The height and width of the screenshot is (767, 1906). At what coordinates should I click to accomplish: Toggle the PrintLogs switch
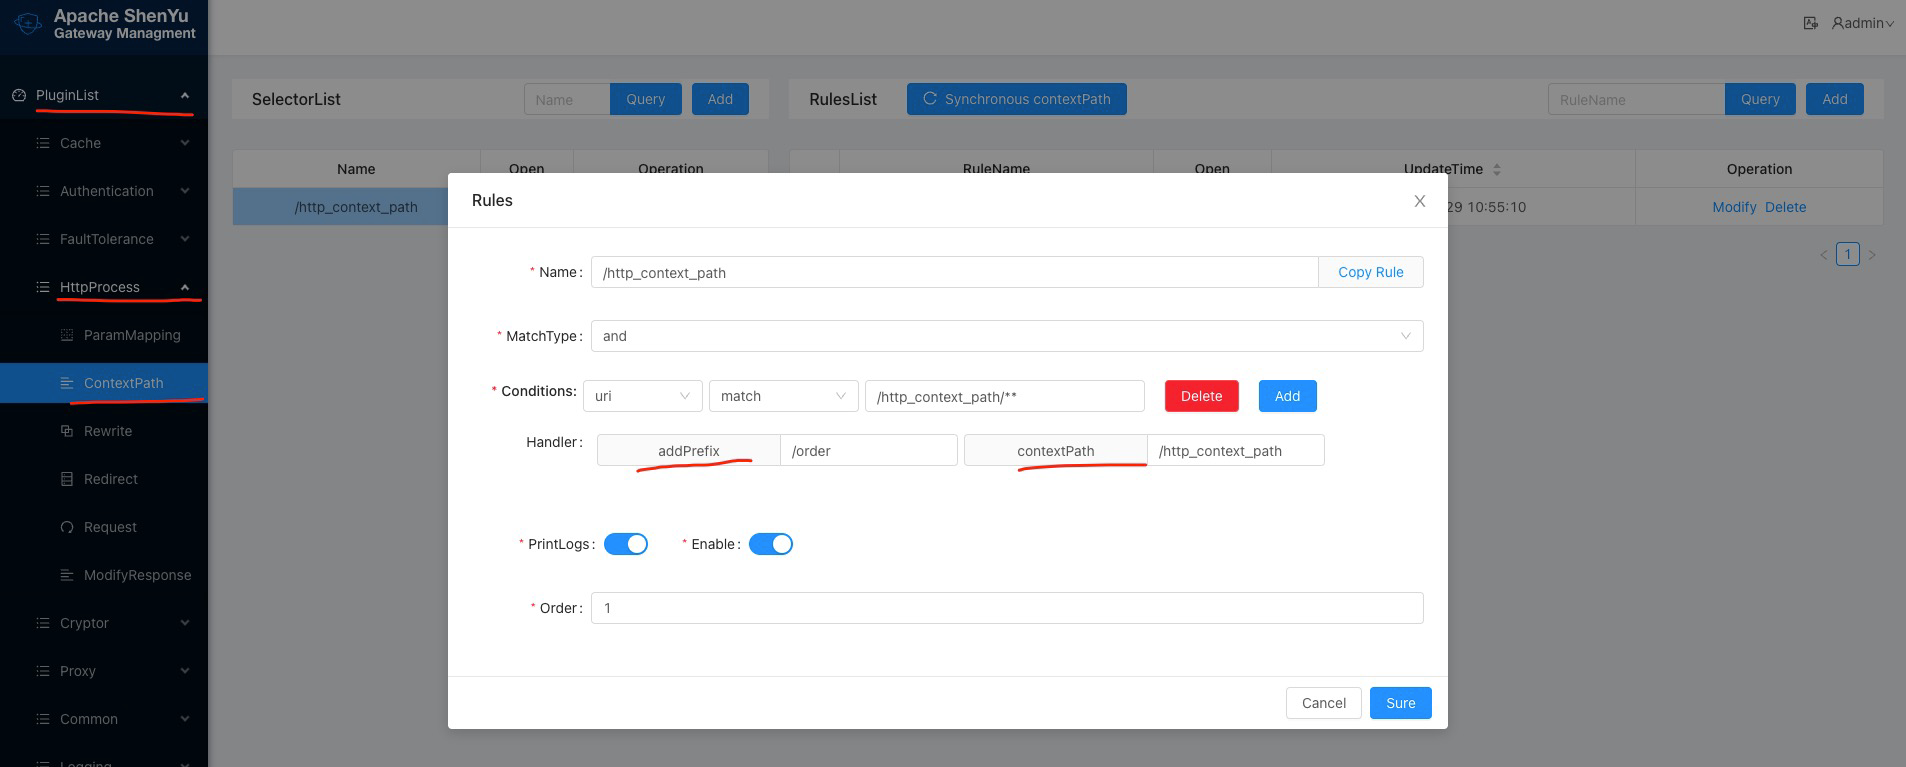tap(625, 544)
